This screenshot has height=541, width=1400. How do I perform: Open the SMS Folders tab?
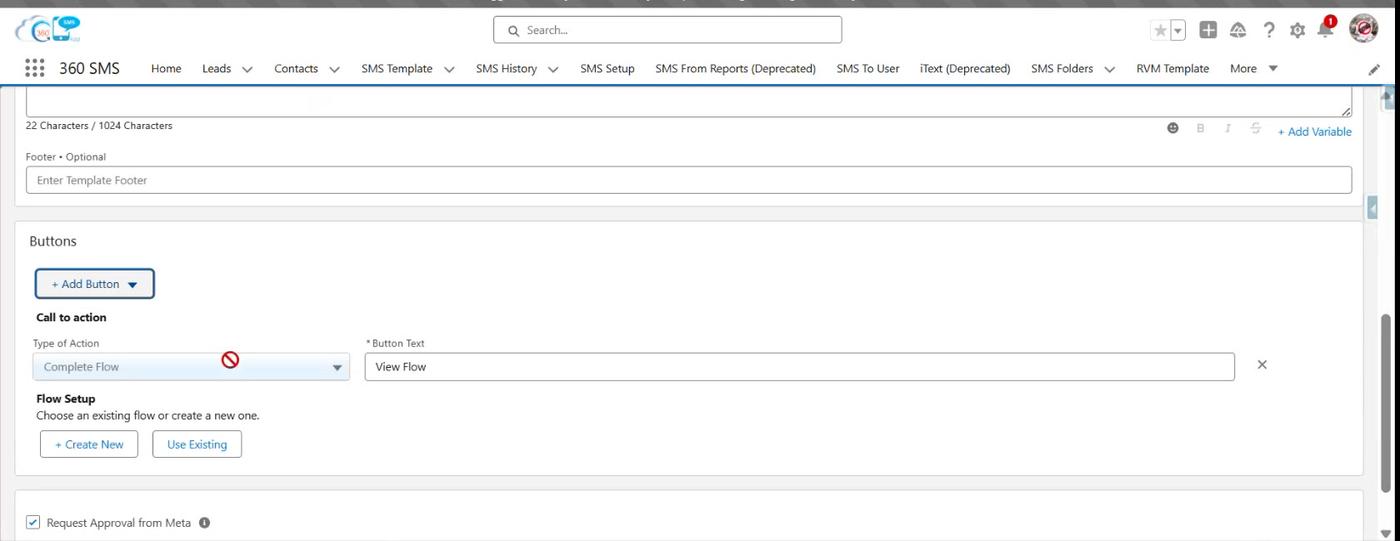coord(1062,68)
